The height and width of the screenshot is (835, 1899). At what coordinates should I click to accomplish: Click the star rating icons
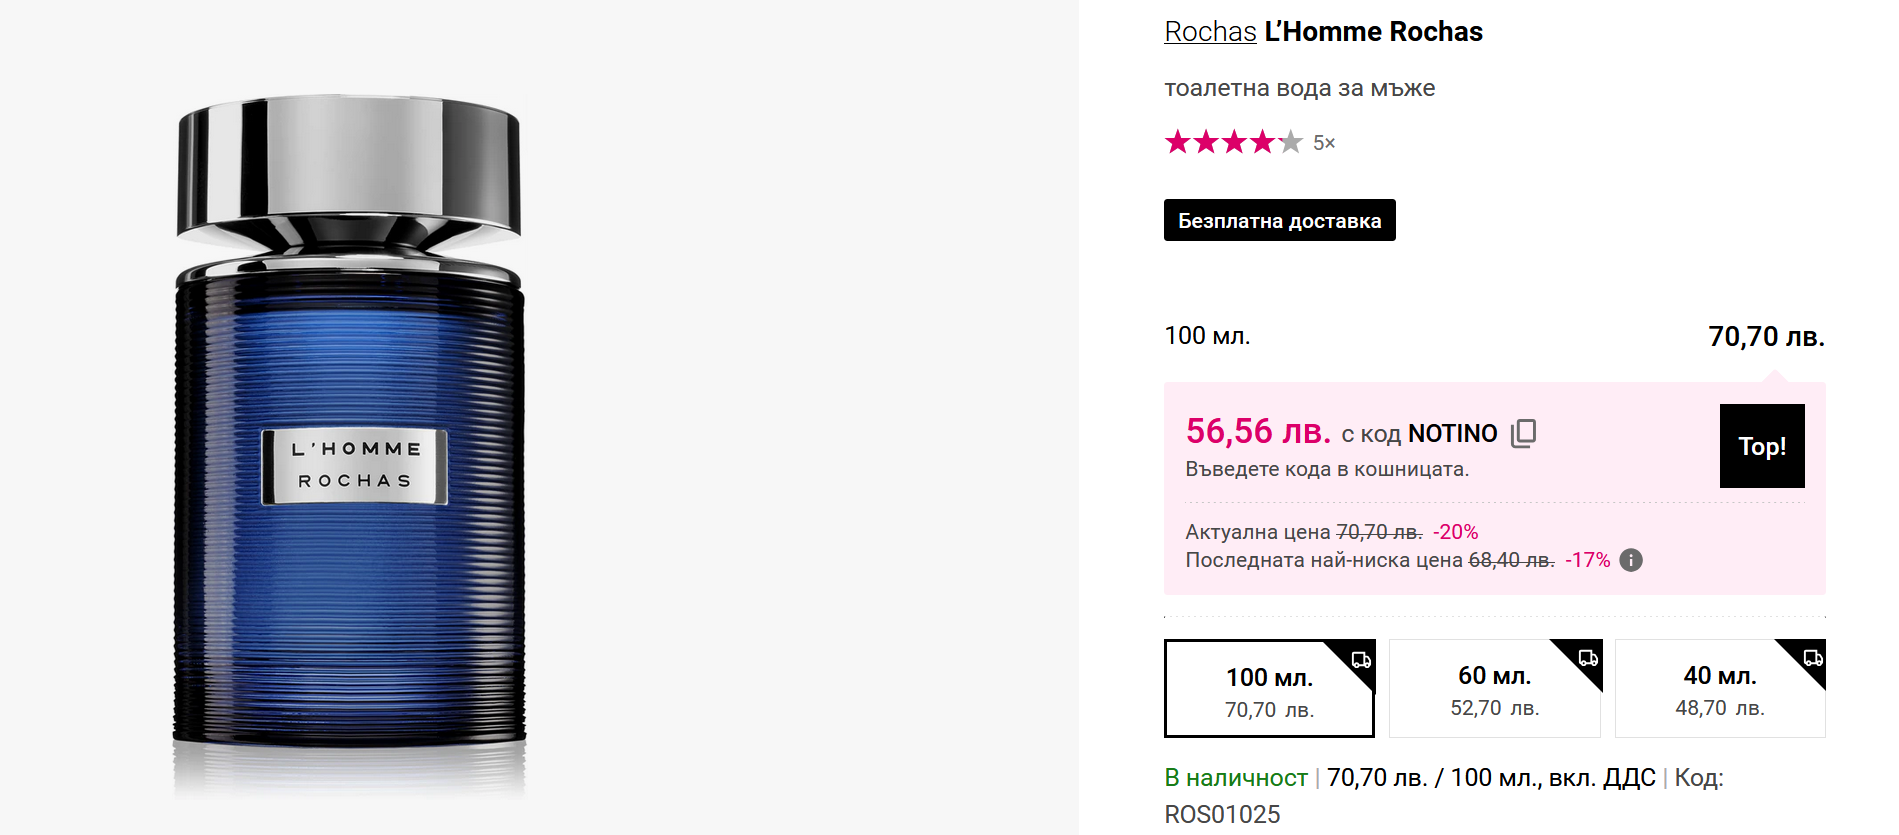tap(1233, 142)
